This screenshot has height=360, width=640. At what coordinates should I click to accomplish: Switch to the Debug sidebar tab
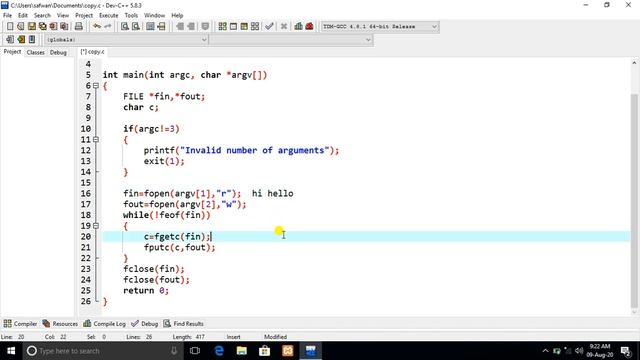58,52
